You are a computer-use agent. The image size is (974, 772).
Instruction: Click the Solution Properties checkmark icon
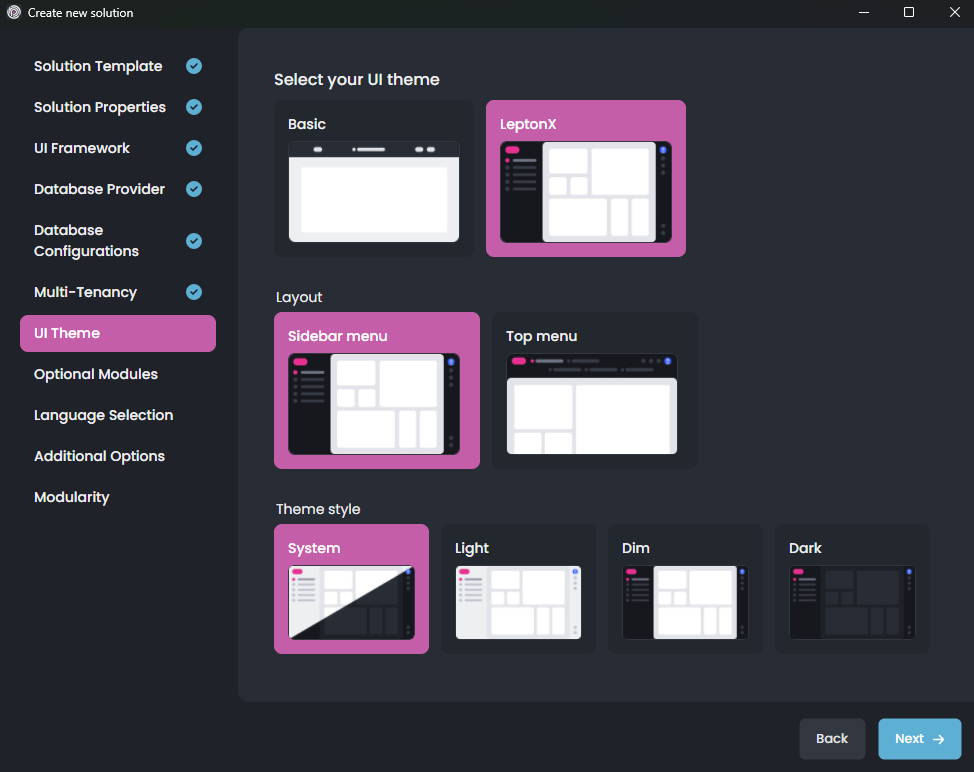click(193, 107)
